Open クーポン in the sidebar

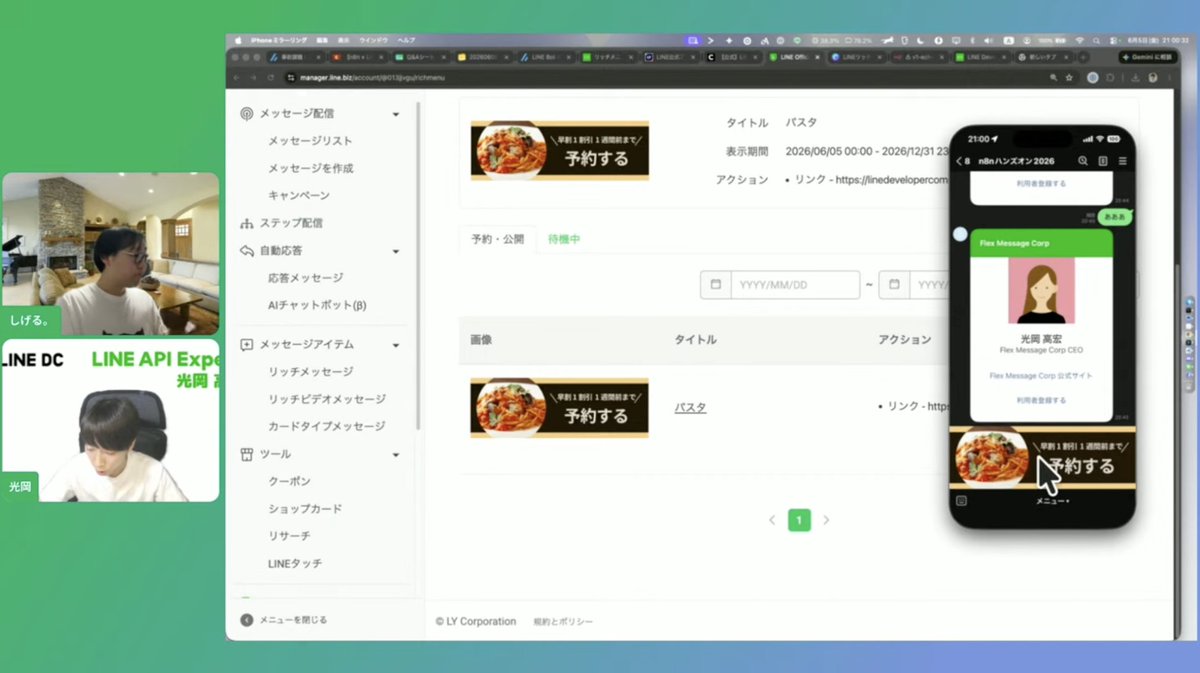(x=289, y=482)
